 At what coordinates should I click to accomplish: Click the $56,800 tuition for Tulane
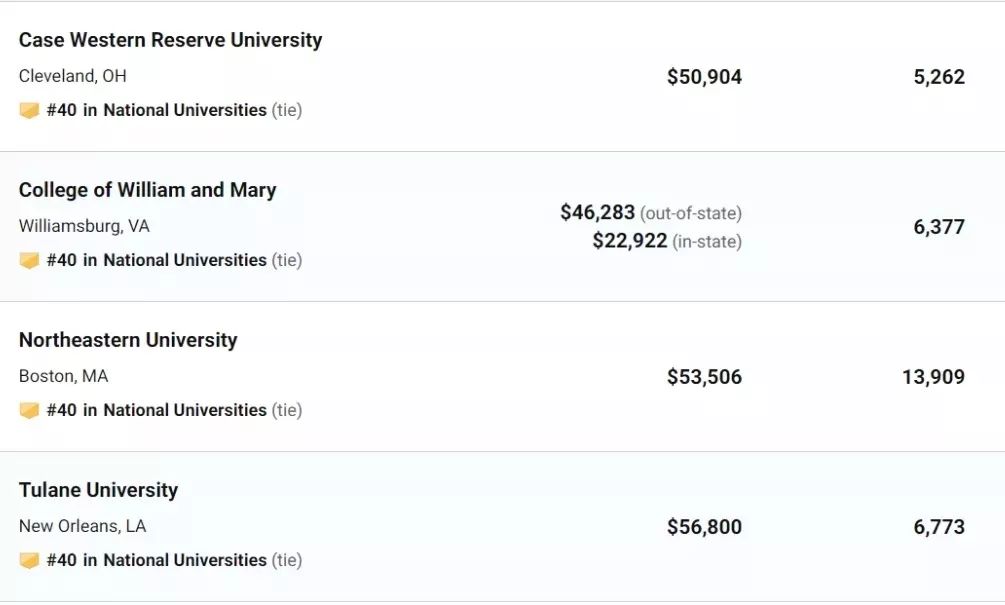(704, 527)
